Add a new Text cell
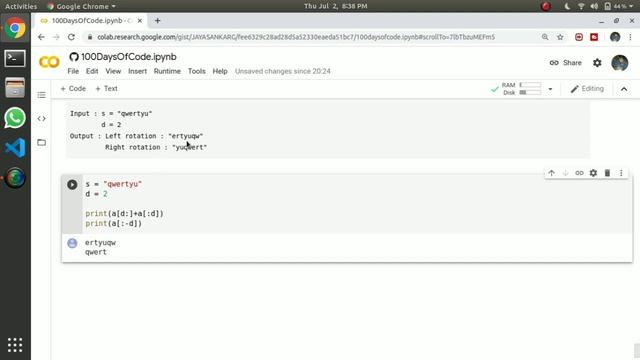This screenshot has height=360, width=640. click(x=106, y=89)
